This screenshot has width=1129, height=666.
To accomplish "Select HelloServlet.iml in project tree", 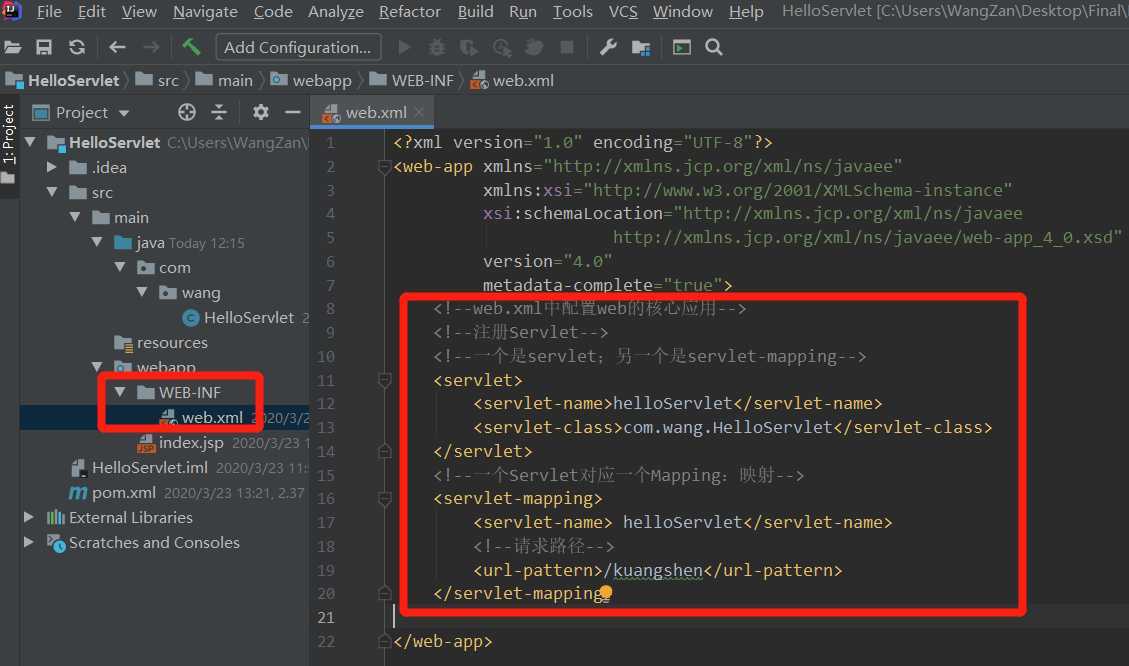I will click(x=149, y=467).
